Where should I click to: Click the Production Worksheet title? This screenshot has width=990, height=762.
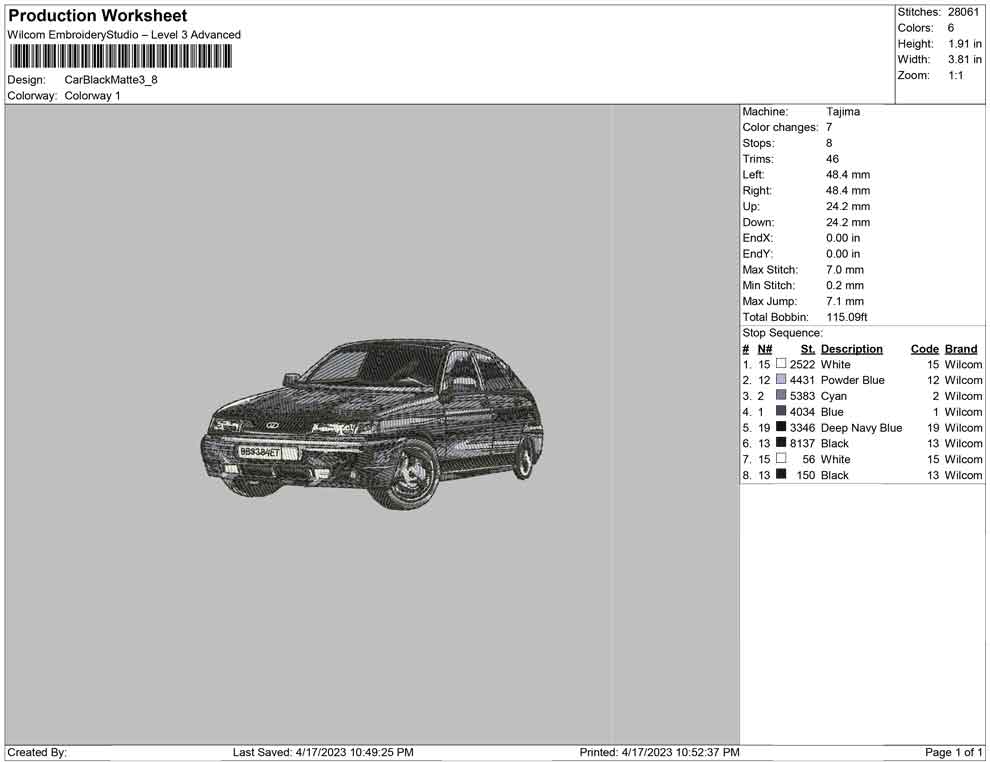coord(97,16)
